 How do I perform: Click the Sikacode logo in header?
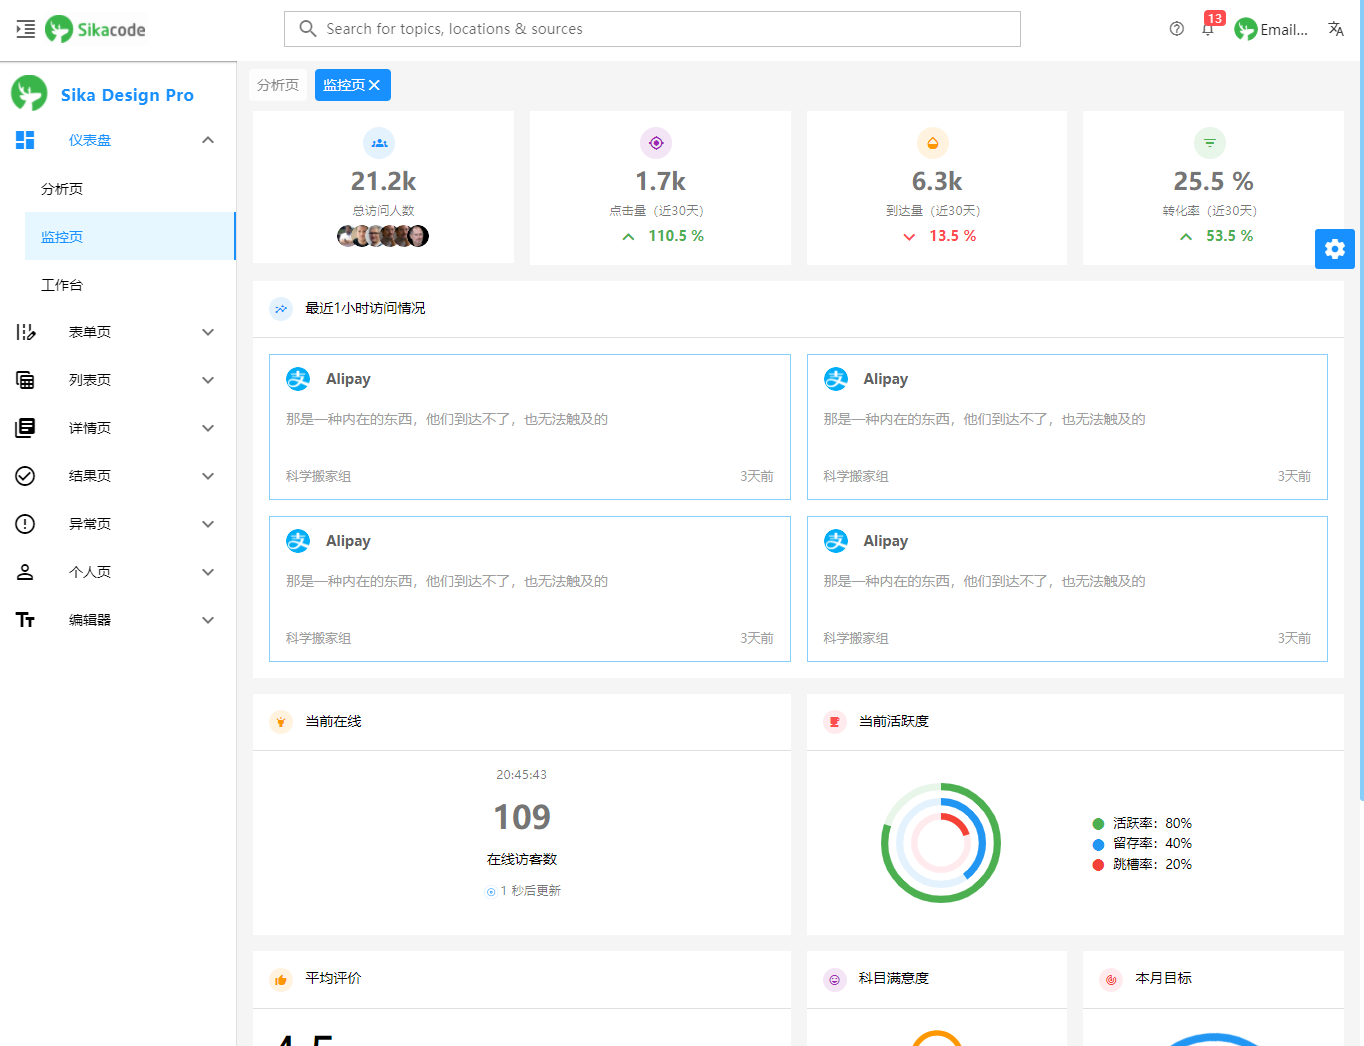[x=95, y=29]
